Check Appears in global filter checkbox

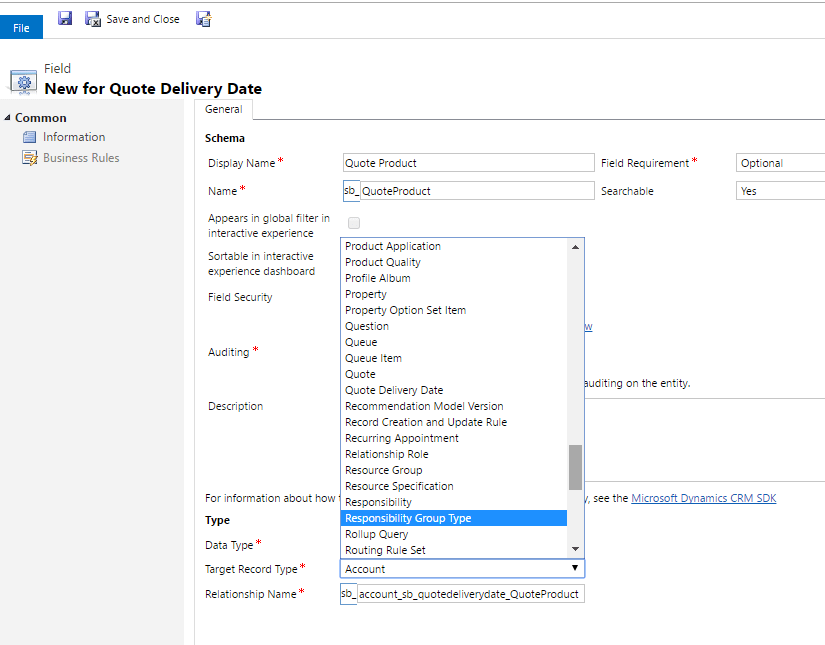click(x=353, y=222)
